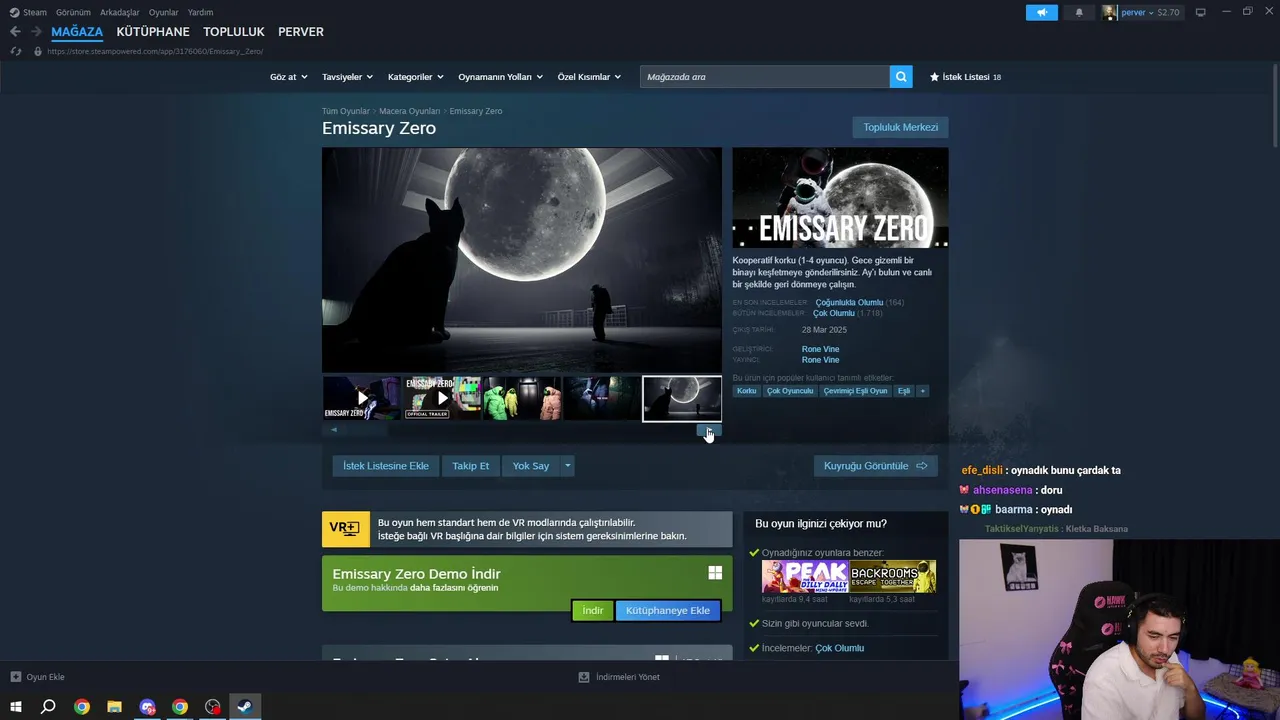Play the first trailer thumbnail
The height and width of the screenshot is (720, 1280).
coord(361,398)
